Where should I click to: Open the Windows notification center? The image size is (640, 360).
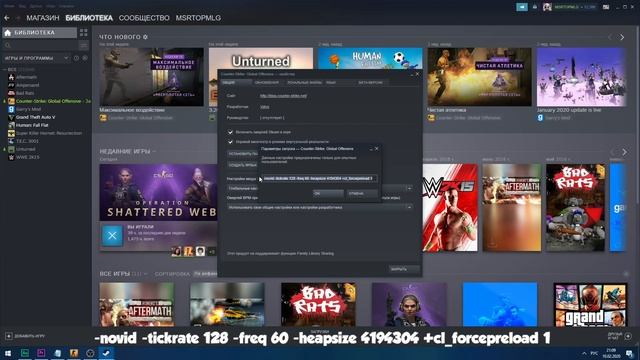[629, 353]
